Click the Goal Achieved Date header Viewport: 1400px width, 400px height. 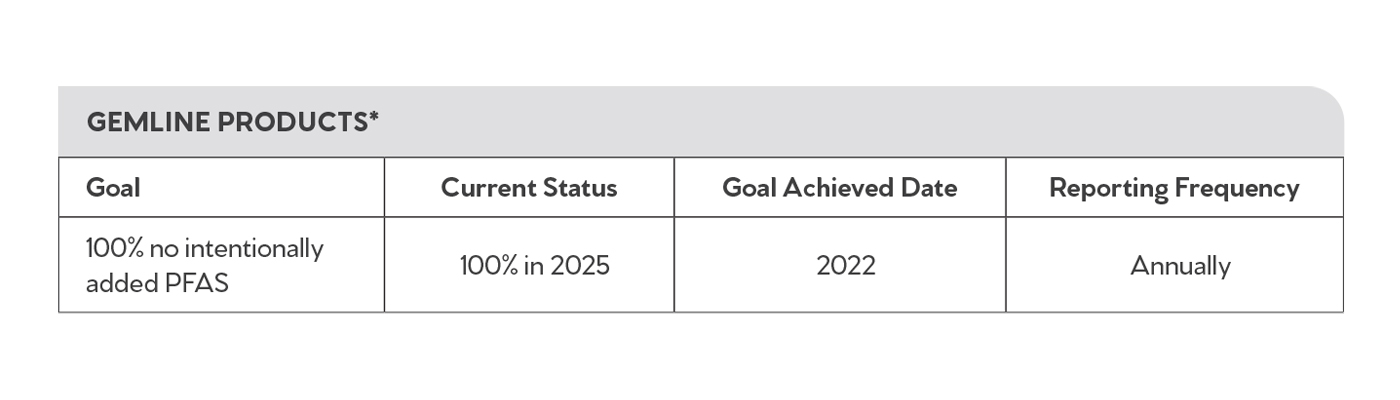[x=840, y=187]
